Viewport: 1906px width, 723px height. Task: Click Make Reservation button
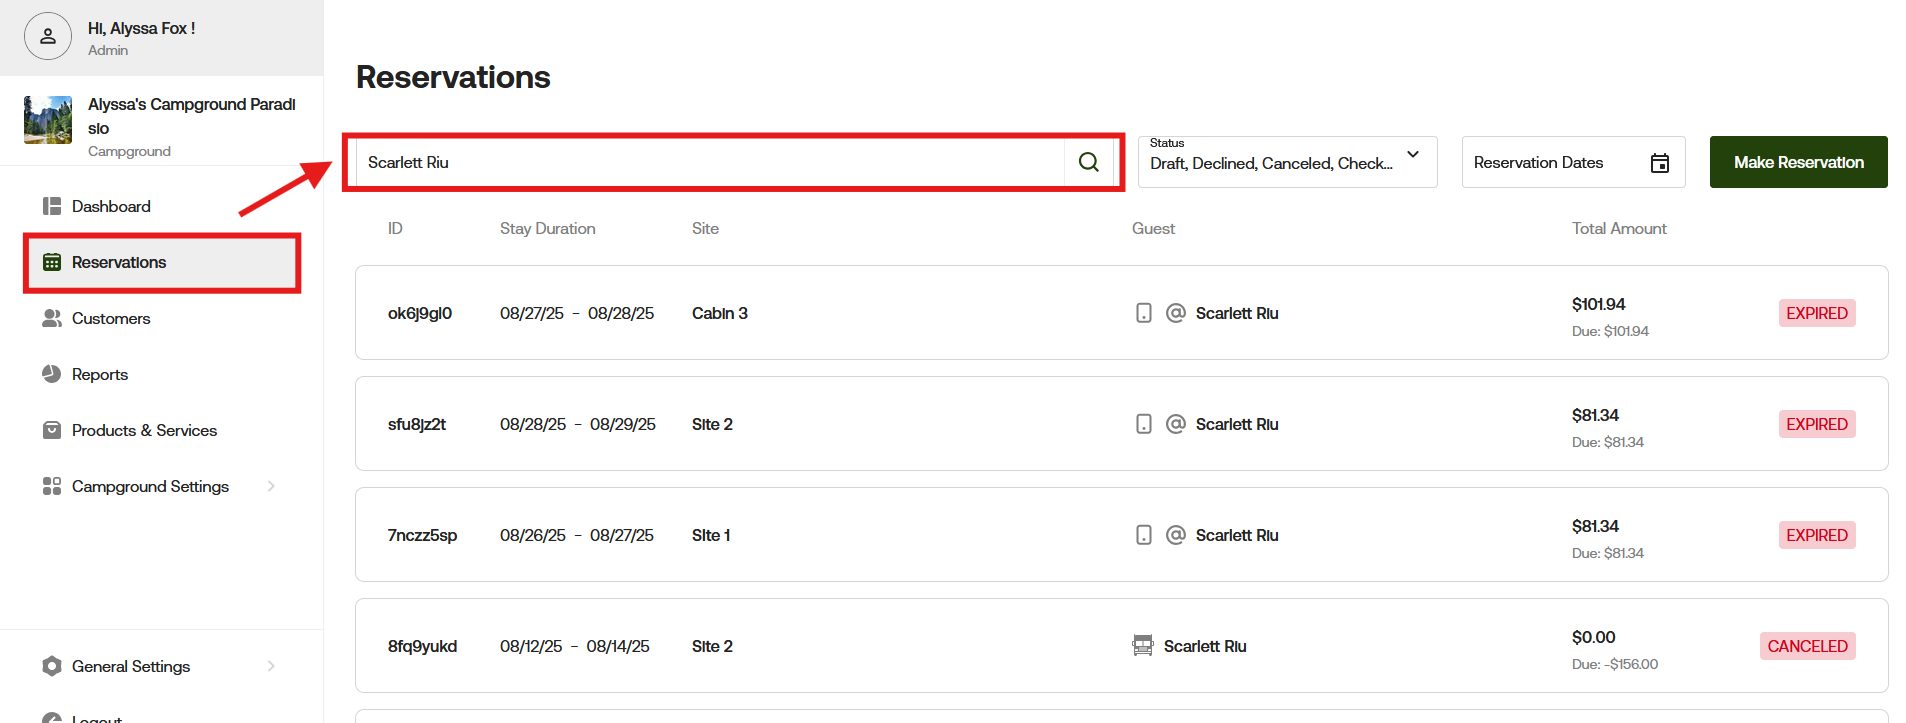[1799, 162]
